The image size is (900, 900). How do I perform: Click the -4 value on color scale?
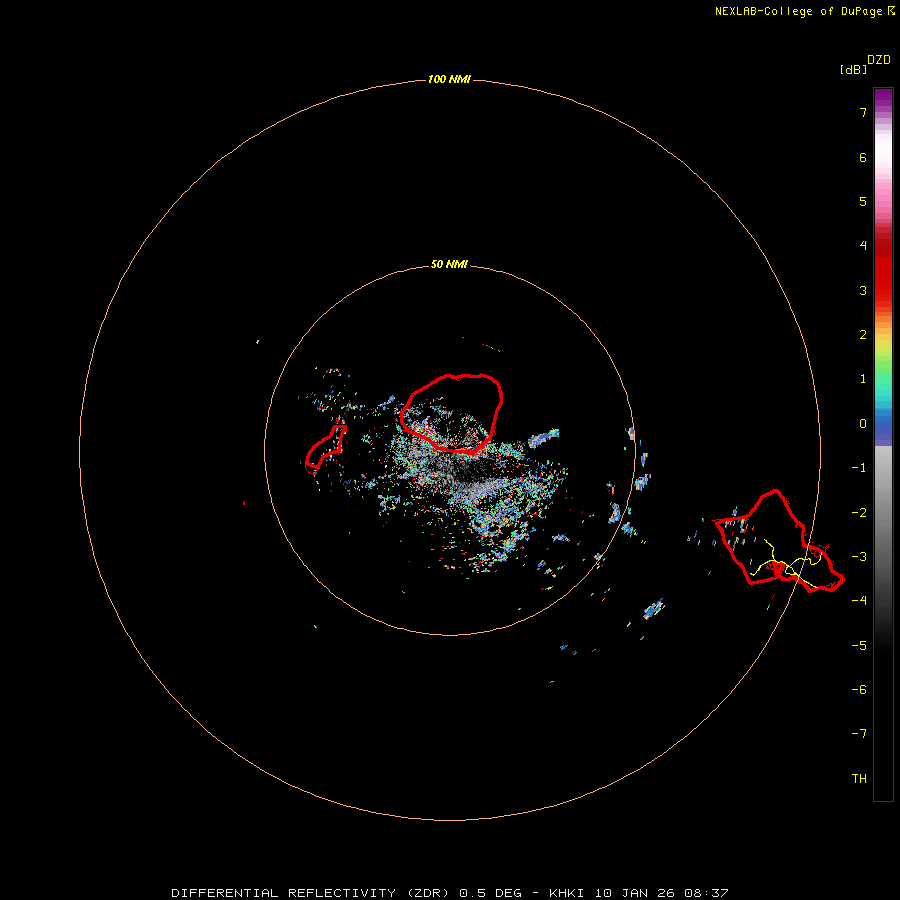click(x=859, y=600)
